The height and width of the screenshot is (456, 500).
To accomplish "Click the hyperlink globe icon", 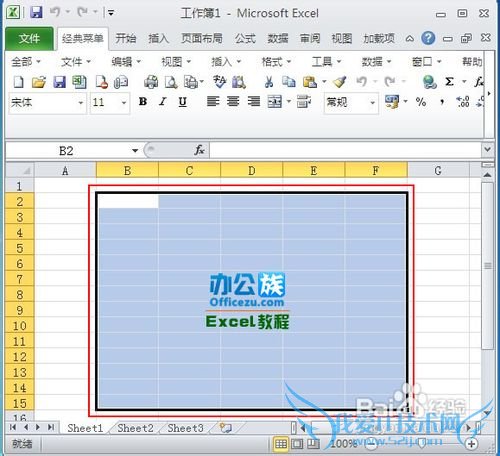I will [429, 82].
